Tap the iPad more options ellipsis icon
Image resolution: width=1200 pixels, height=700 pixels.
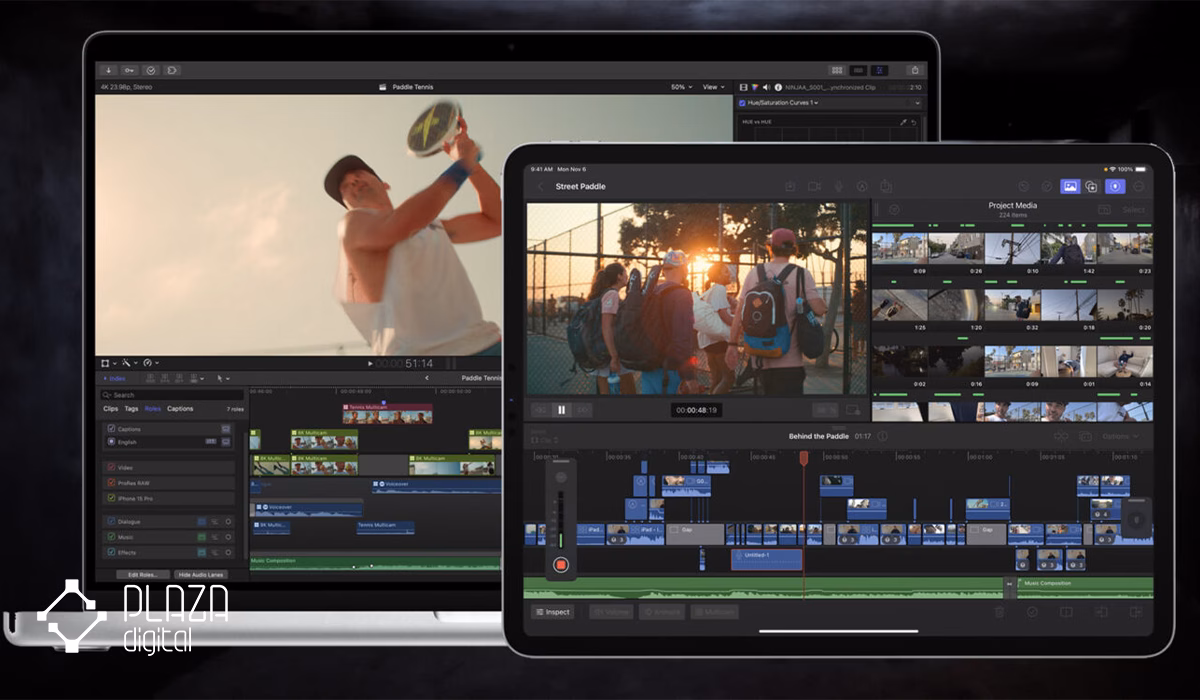[1138, 187]
